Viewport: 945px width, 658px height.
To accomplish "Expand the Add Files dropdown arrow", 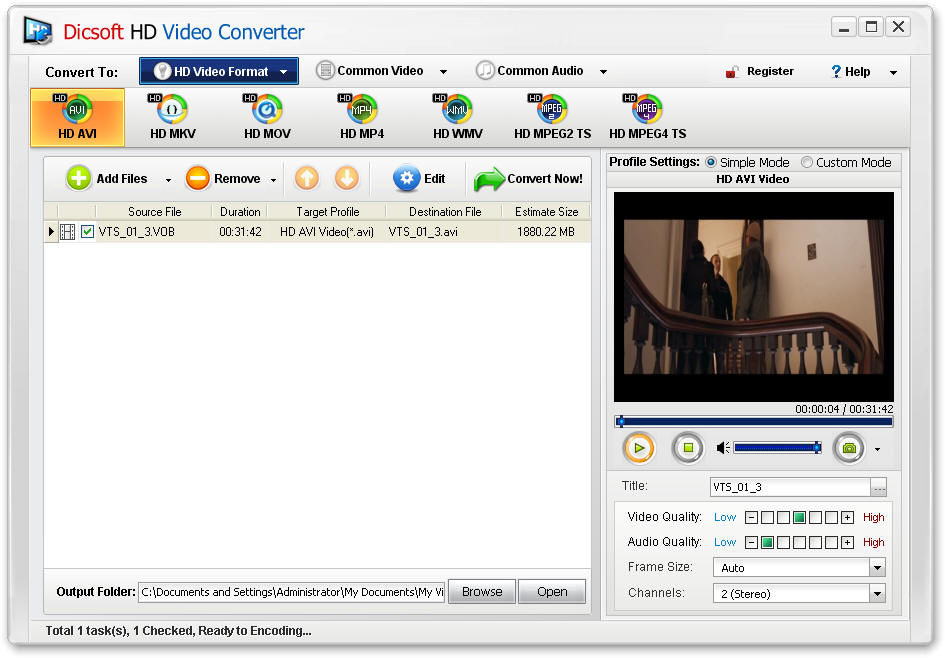I will (x=168, y=180).
